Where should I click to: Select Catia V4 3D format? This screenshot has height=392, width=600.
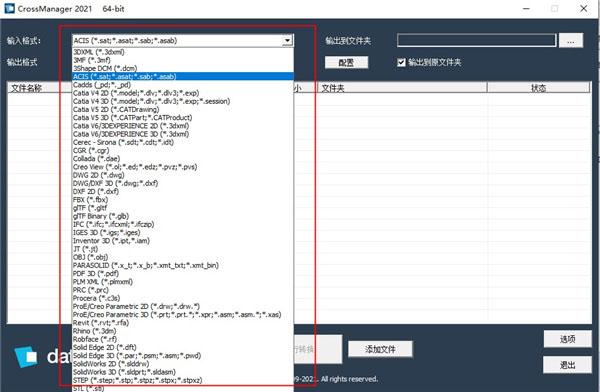tap(183, 101)
